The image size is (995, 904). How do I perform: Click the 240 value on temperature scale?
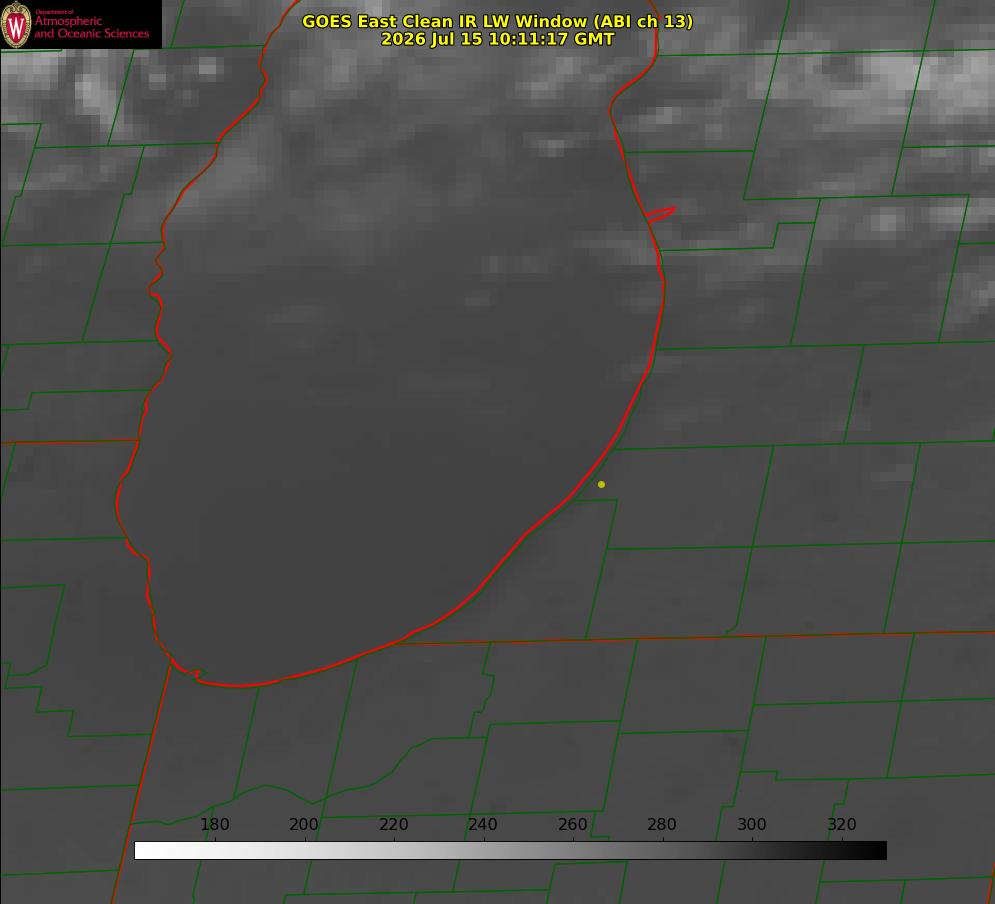tap(483, 824)
